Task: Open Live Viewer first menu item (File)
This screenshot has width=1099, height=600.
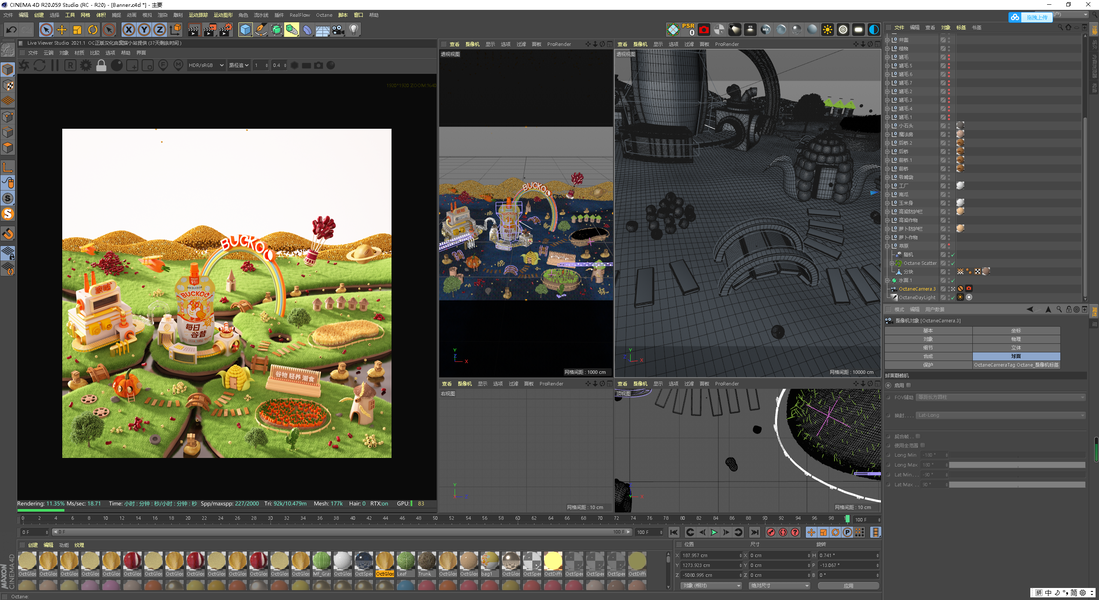Action: point(33,53)
